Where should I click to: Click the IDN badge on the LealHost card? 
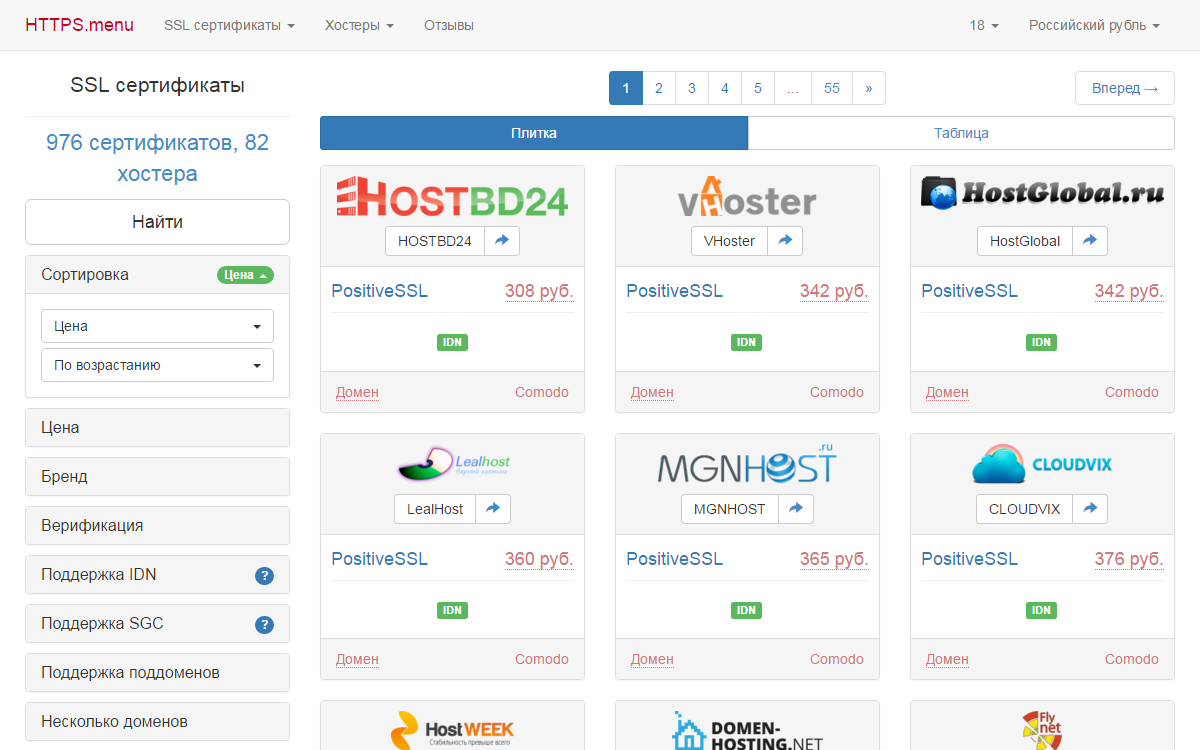coord(452,610)
